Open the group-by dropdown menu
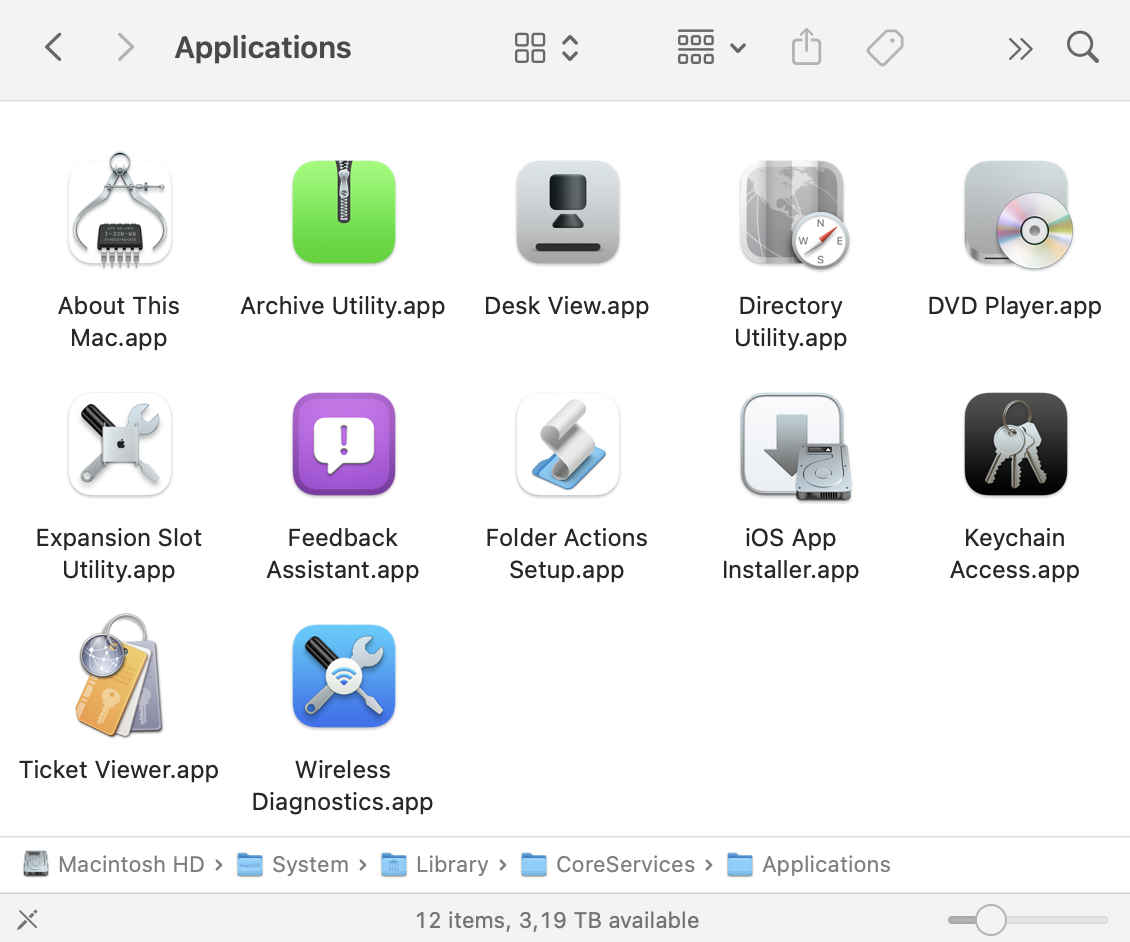This screenshot has height=942, width=1130. pos(737,47)
